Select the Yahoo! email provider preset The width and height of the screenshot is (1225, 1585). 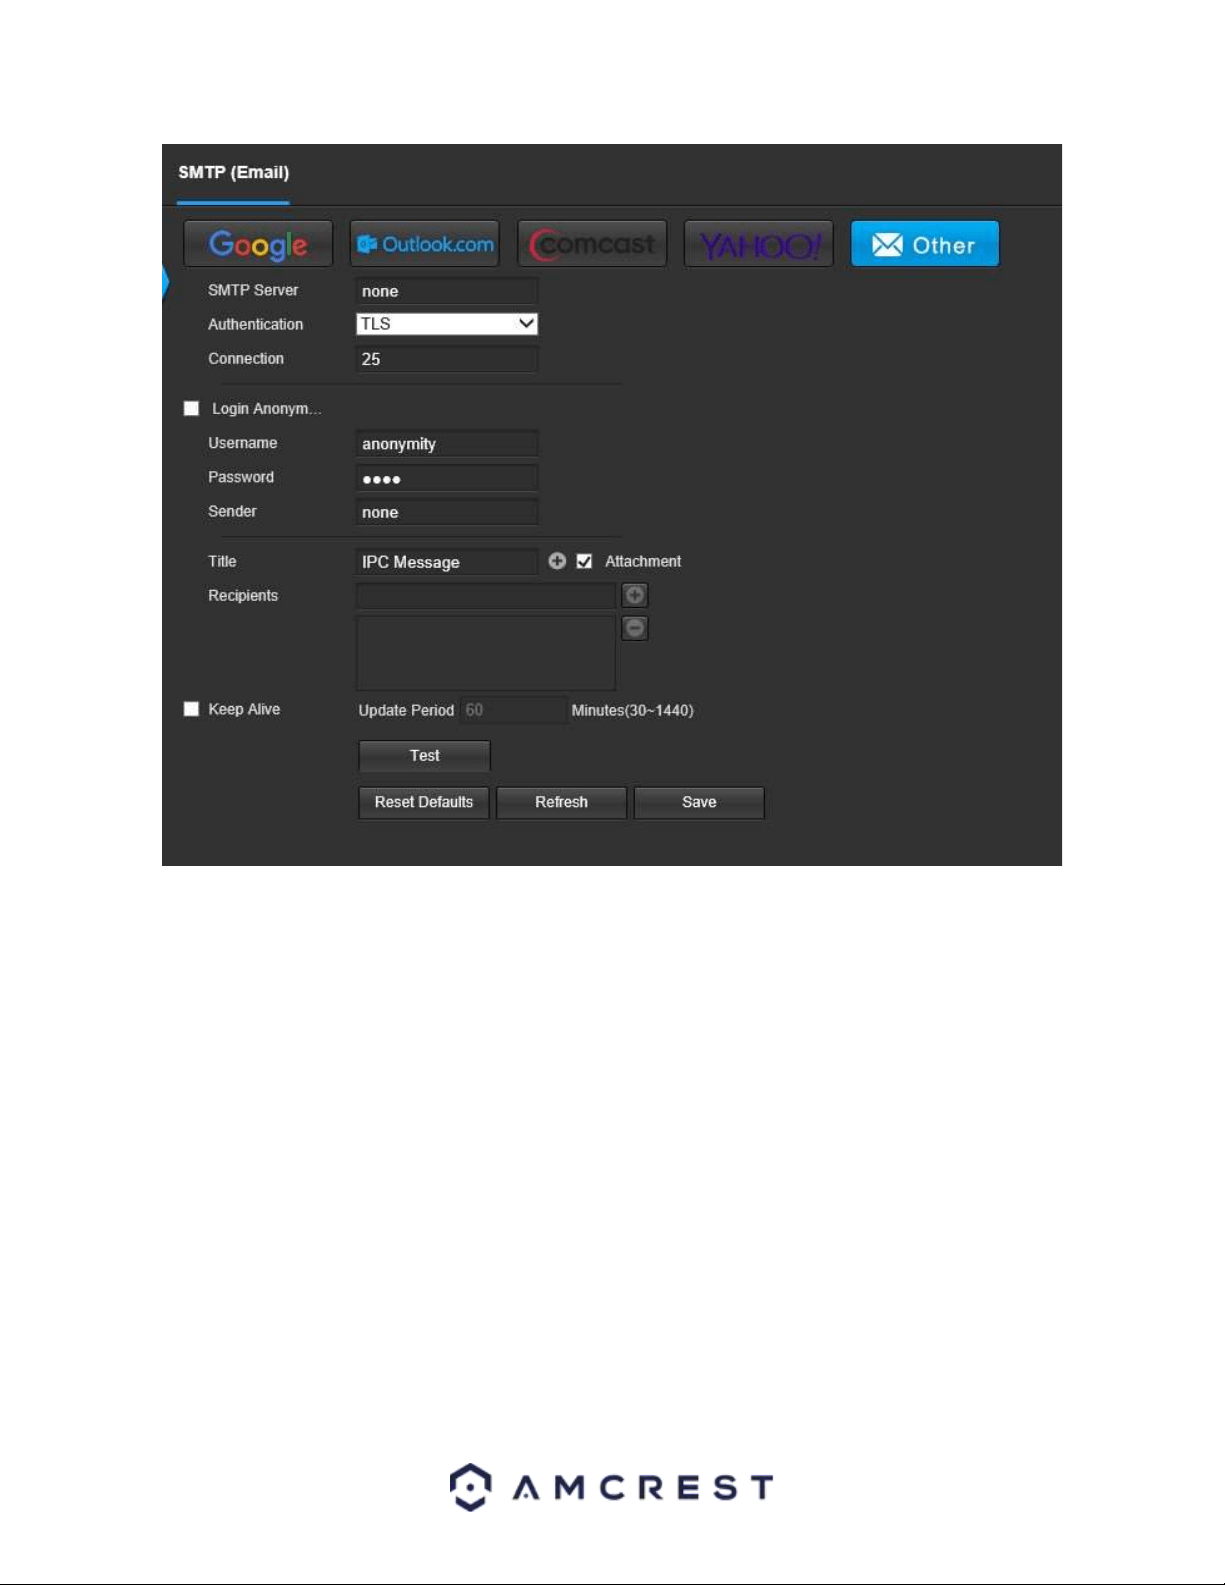tap(759, 244)
